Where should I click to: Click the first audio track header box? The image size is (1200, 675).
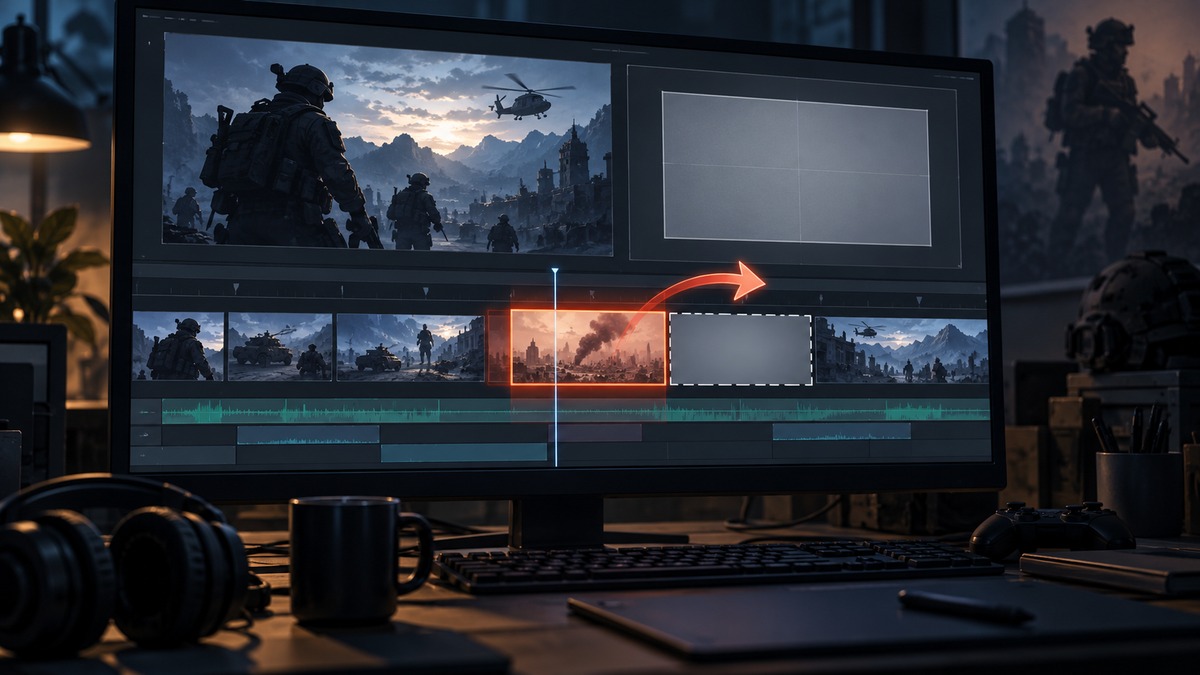click(x=146, y=412)
